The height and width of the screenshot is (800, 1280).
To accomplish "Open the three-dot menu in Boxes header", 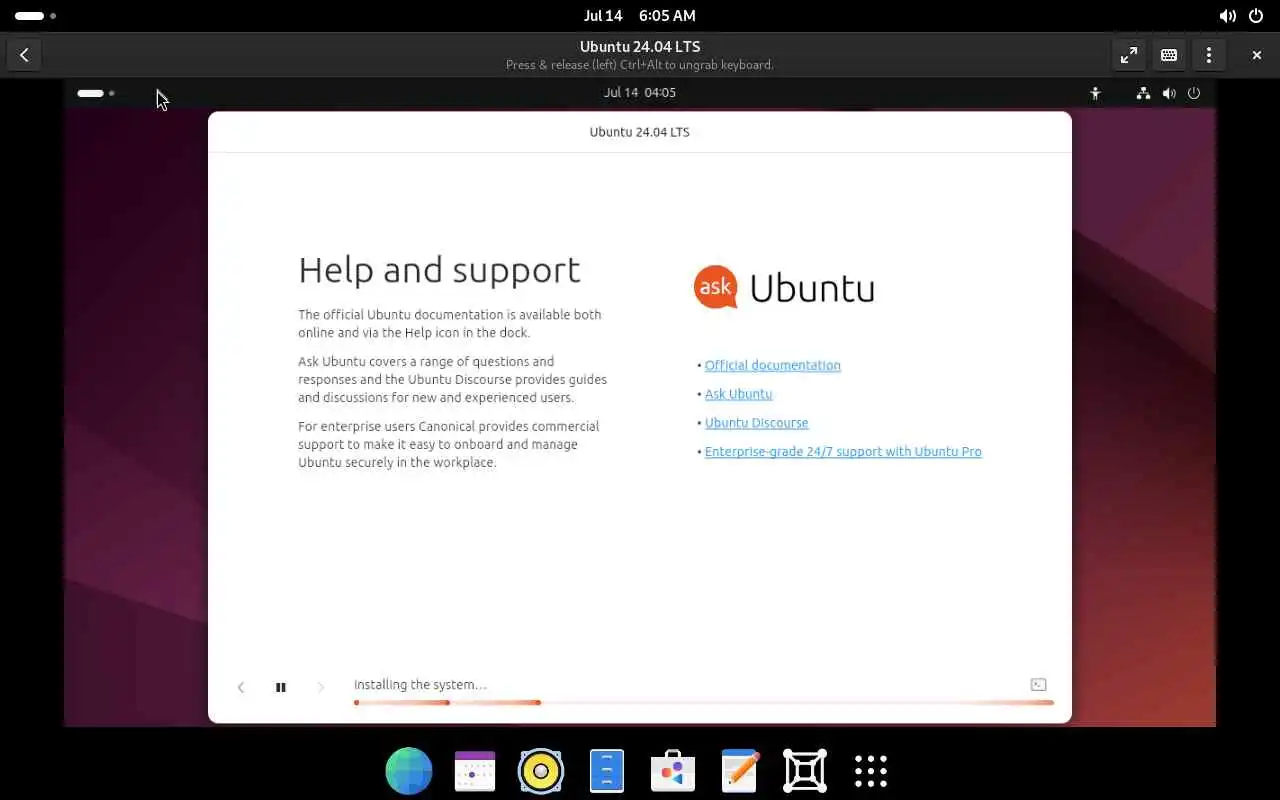I will [x=1209, y=55].
